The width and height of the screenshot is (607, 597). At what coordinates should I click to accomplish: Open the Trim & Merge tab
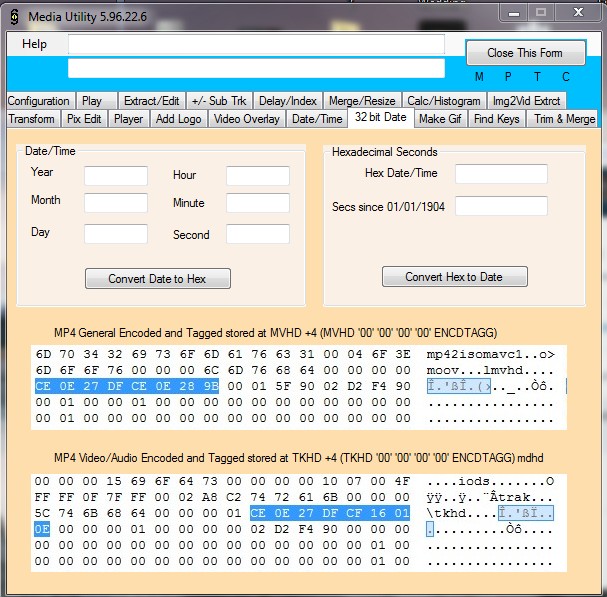564,119
